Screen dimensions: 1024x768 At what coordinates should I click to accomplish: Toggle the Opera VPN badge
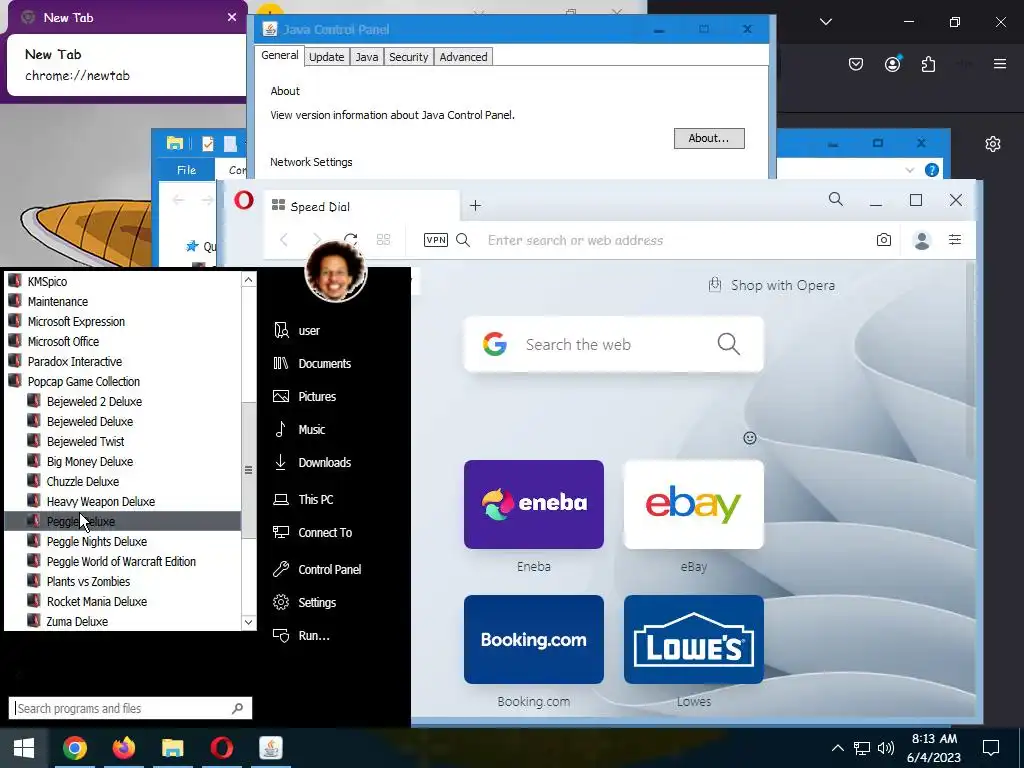436,240
